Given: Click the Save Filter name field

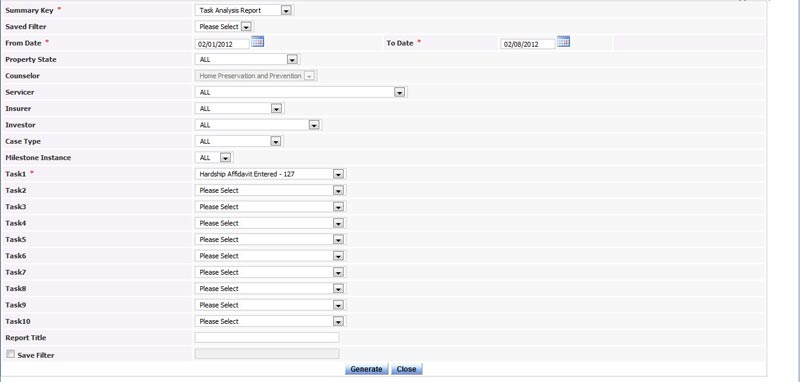Looking at the screenshot, I should point(267,354).
